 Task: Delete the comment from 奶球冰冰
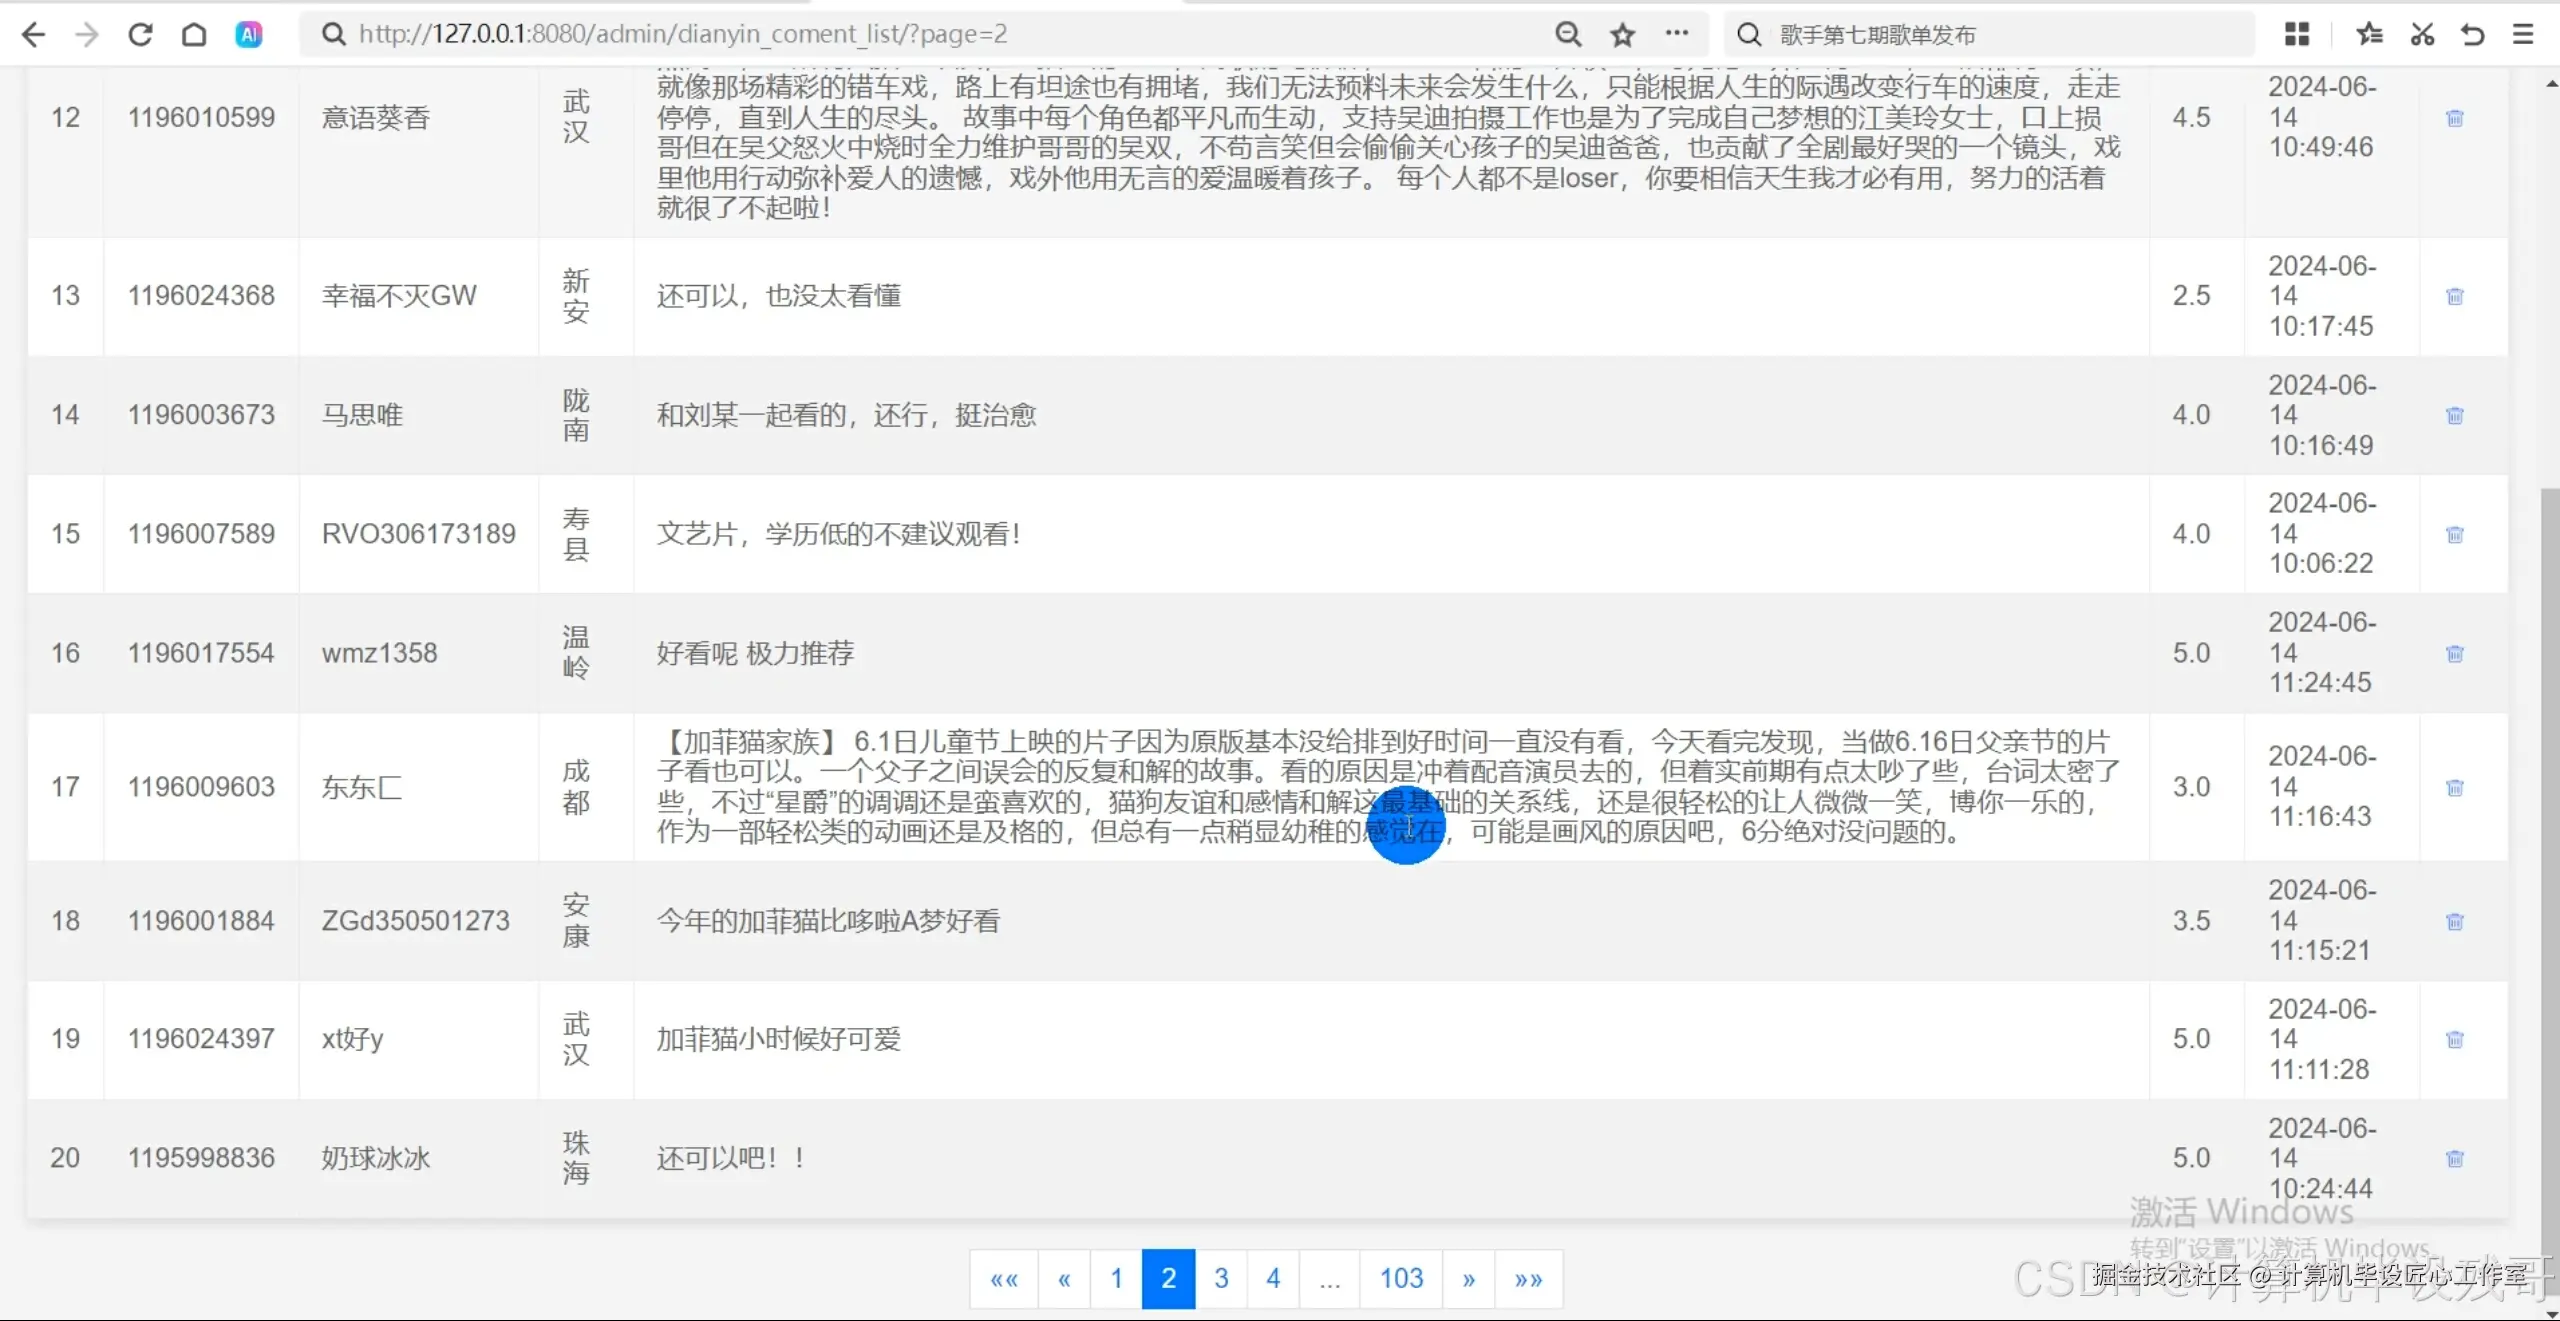[2455, 1158]
